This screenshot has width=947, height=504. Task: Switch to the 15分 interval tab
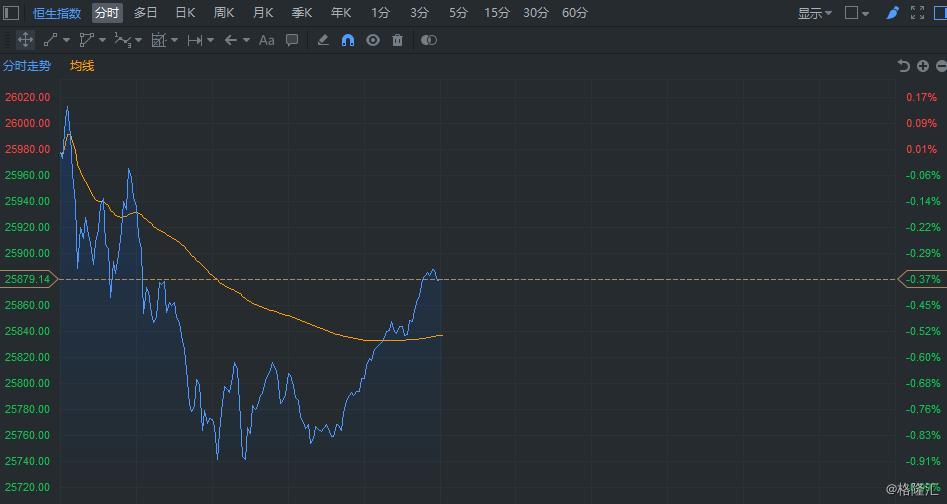coord(496,13)
